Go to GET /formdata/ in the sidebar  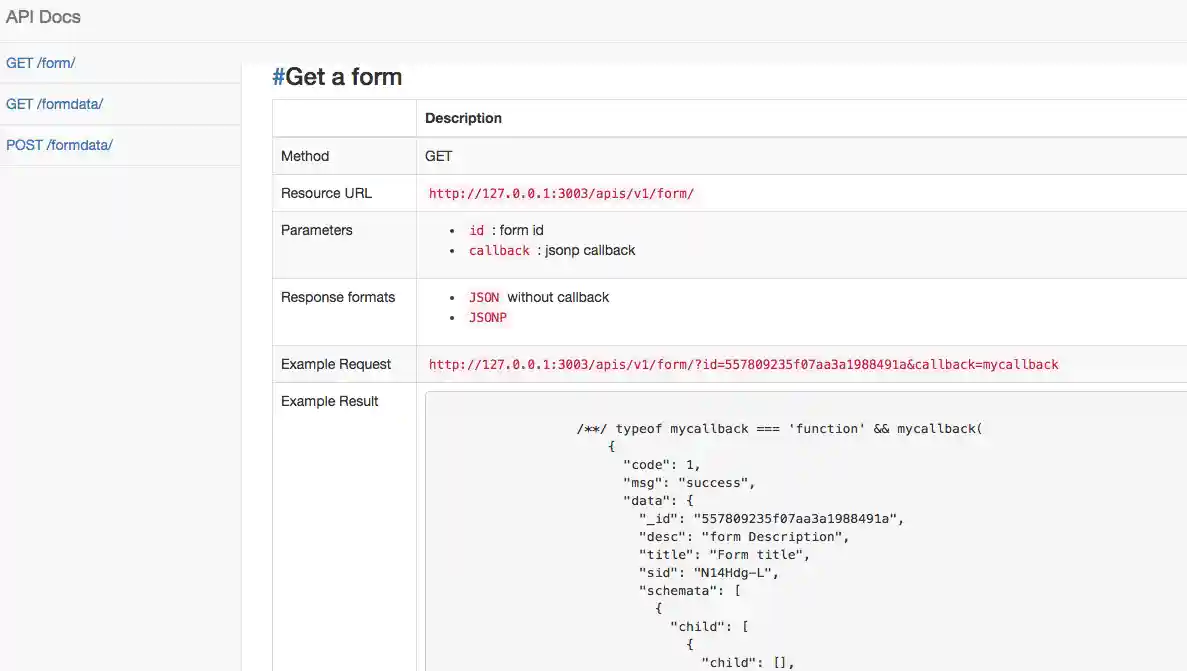click(55, 104)
